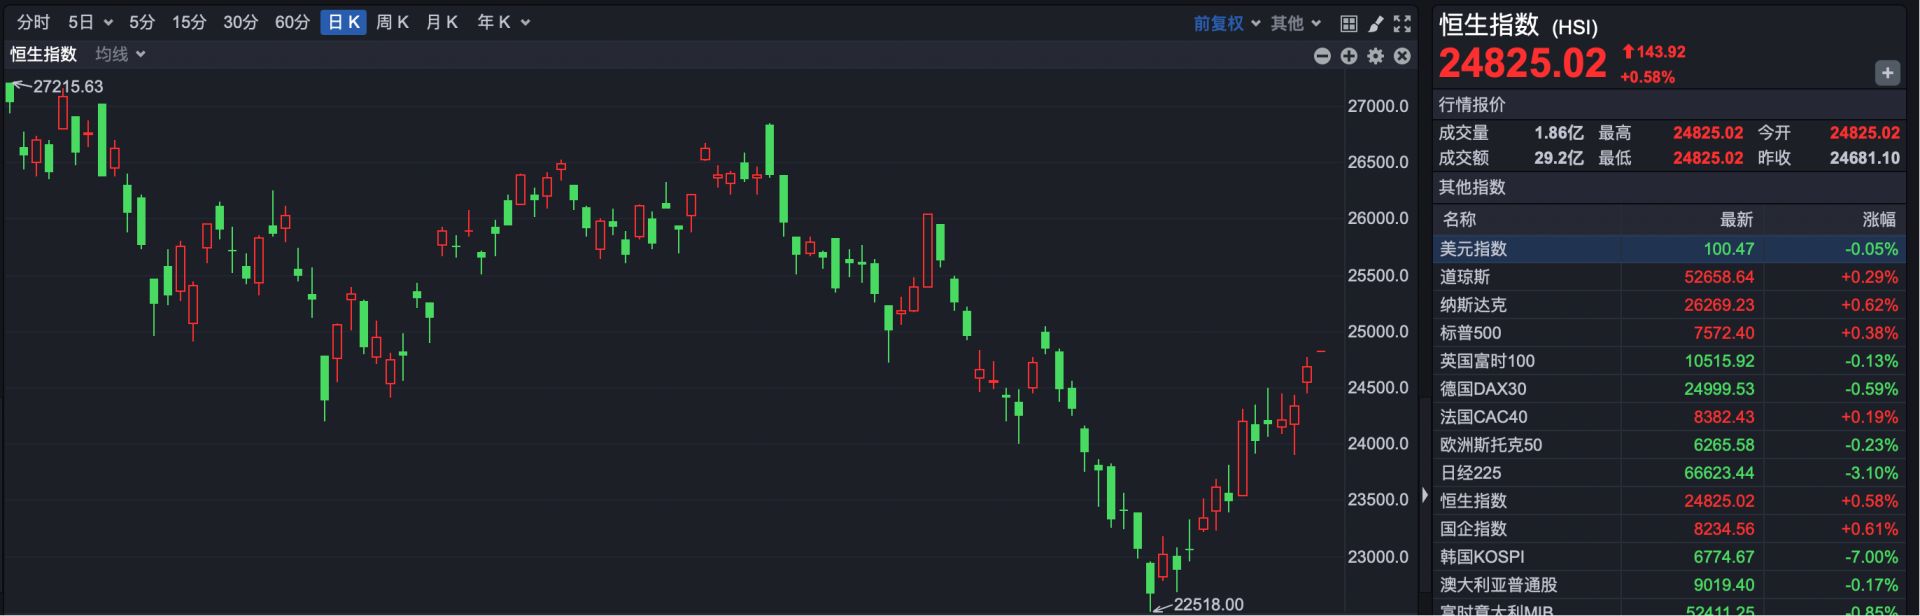Collapse the right panel with arrow handle
Image resolution: width=1920 pixels, height=616 pixels.
[1425, 495]
